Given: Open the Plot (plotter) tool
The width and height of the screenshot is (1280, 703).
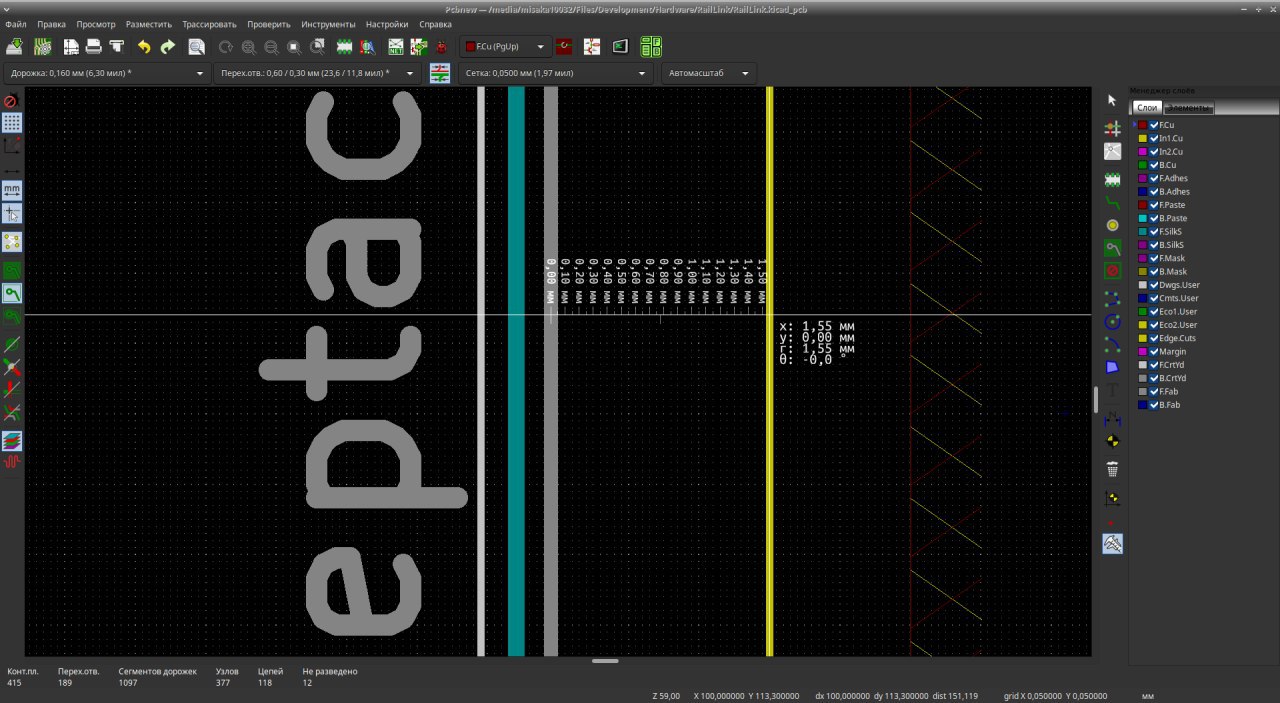Looking at the screenshot, I should pyautogui.click(x=116, y=47).
